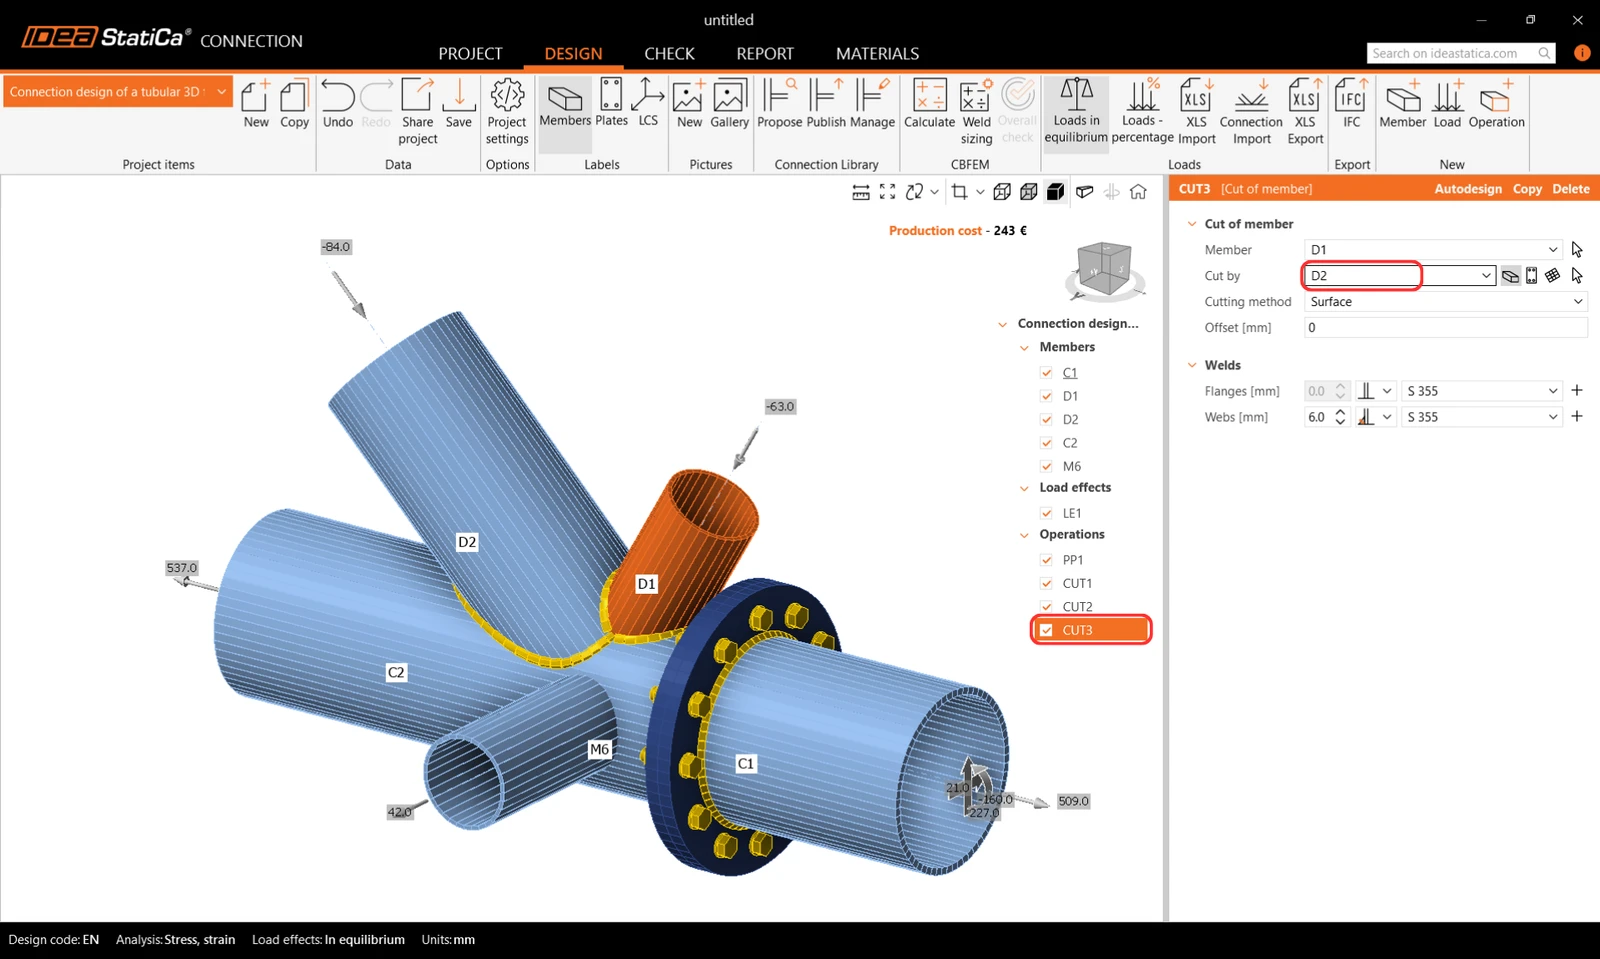The width and height of the screenshot is (1600, 959).
Task: Open Flanges material S 355 dropdown
Action: click(1552, 391)
